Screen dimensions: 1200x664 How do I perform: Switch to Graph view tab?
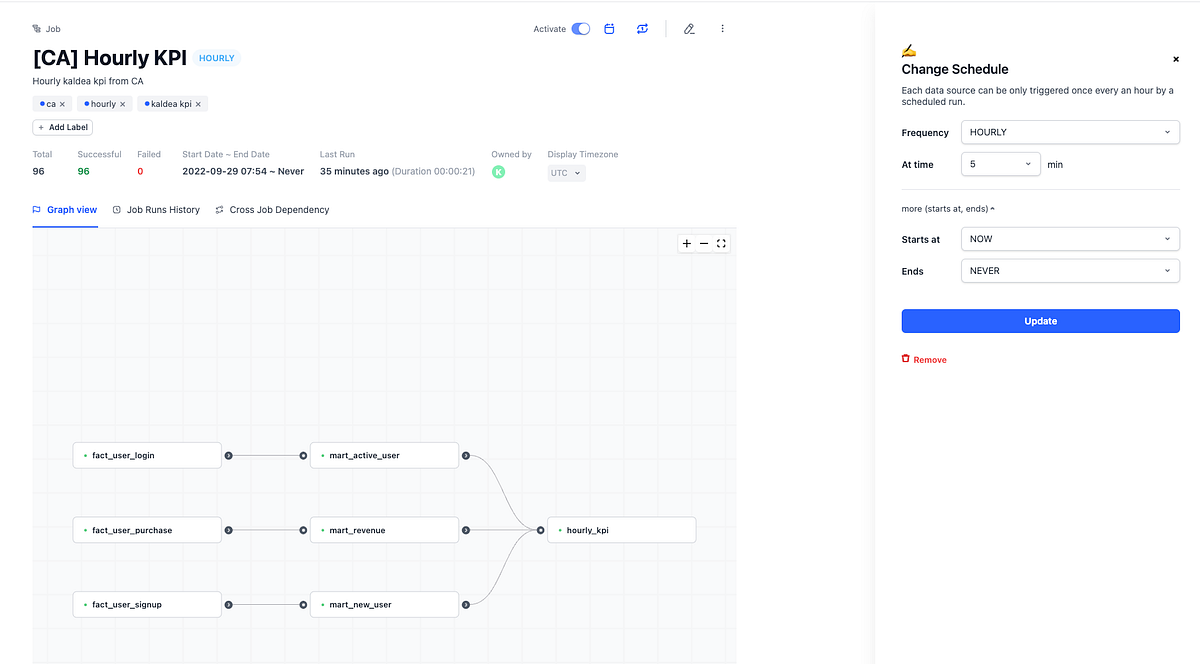tap(65, 210)
